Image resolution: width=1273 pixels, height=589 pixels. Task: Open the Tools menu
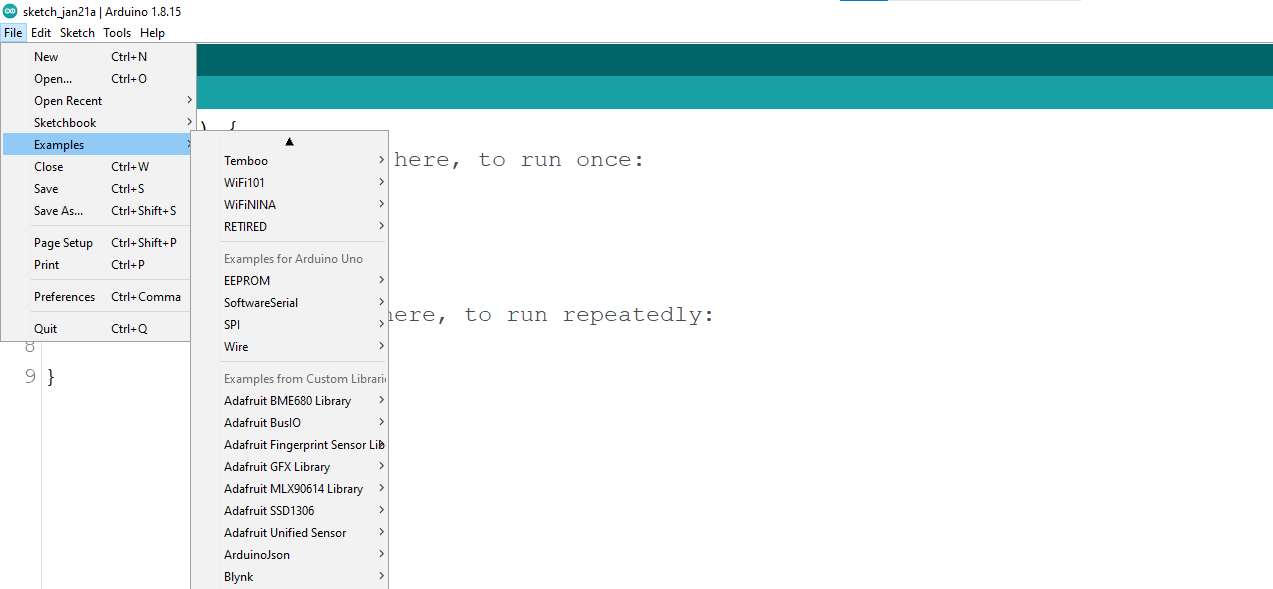tap(117, 33)
